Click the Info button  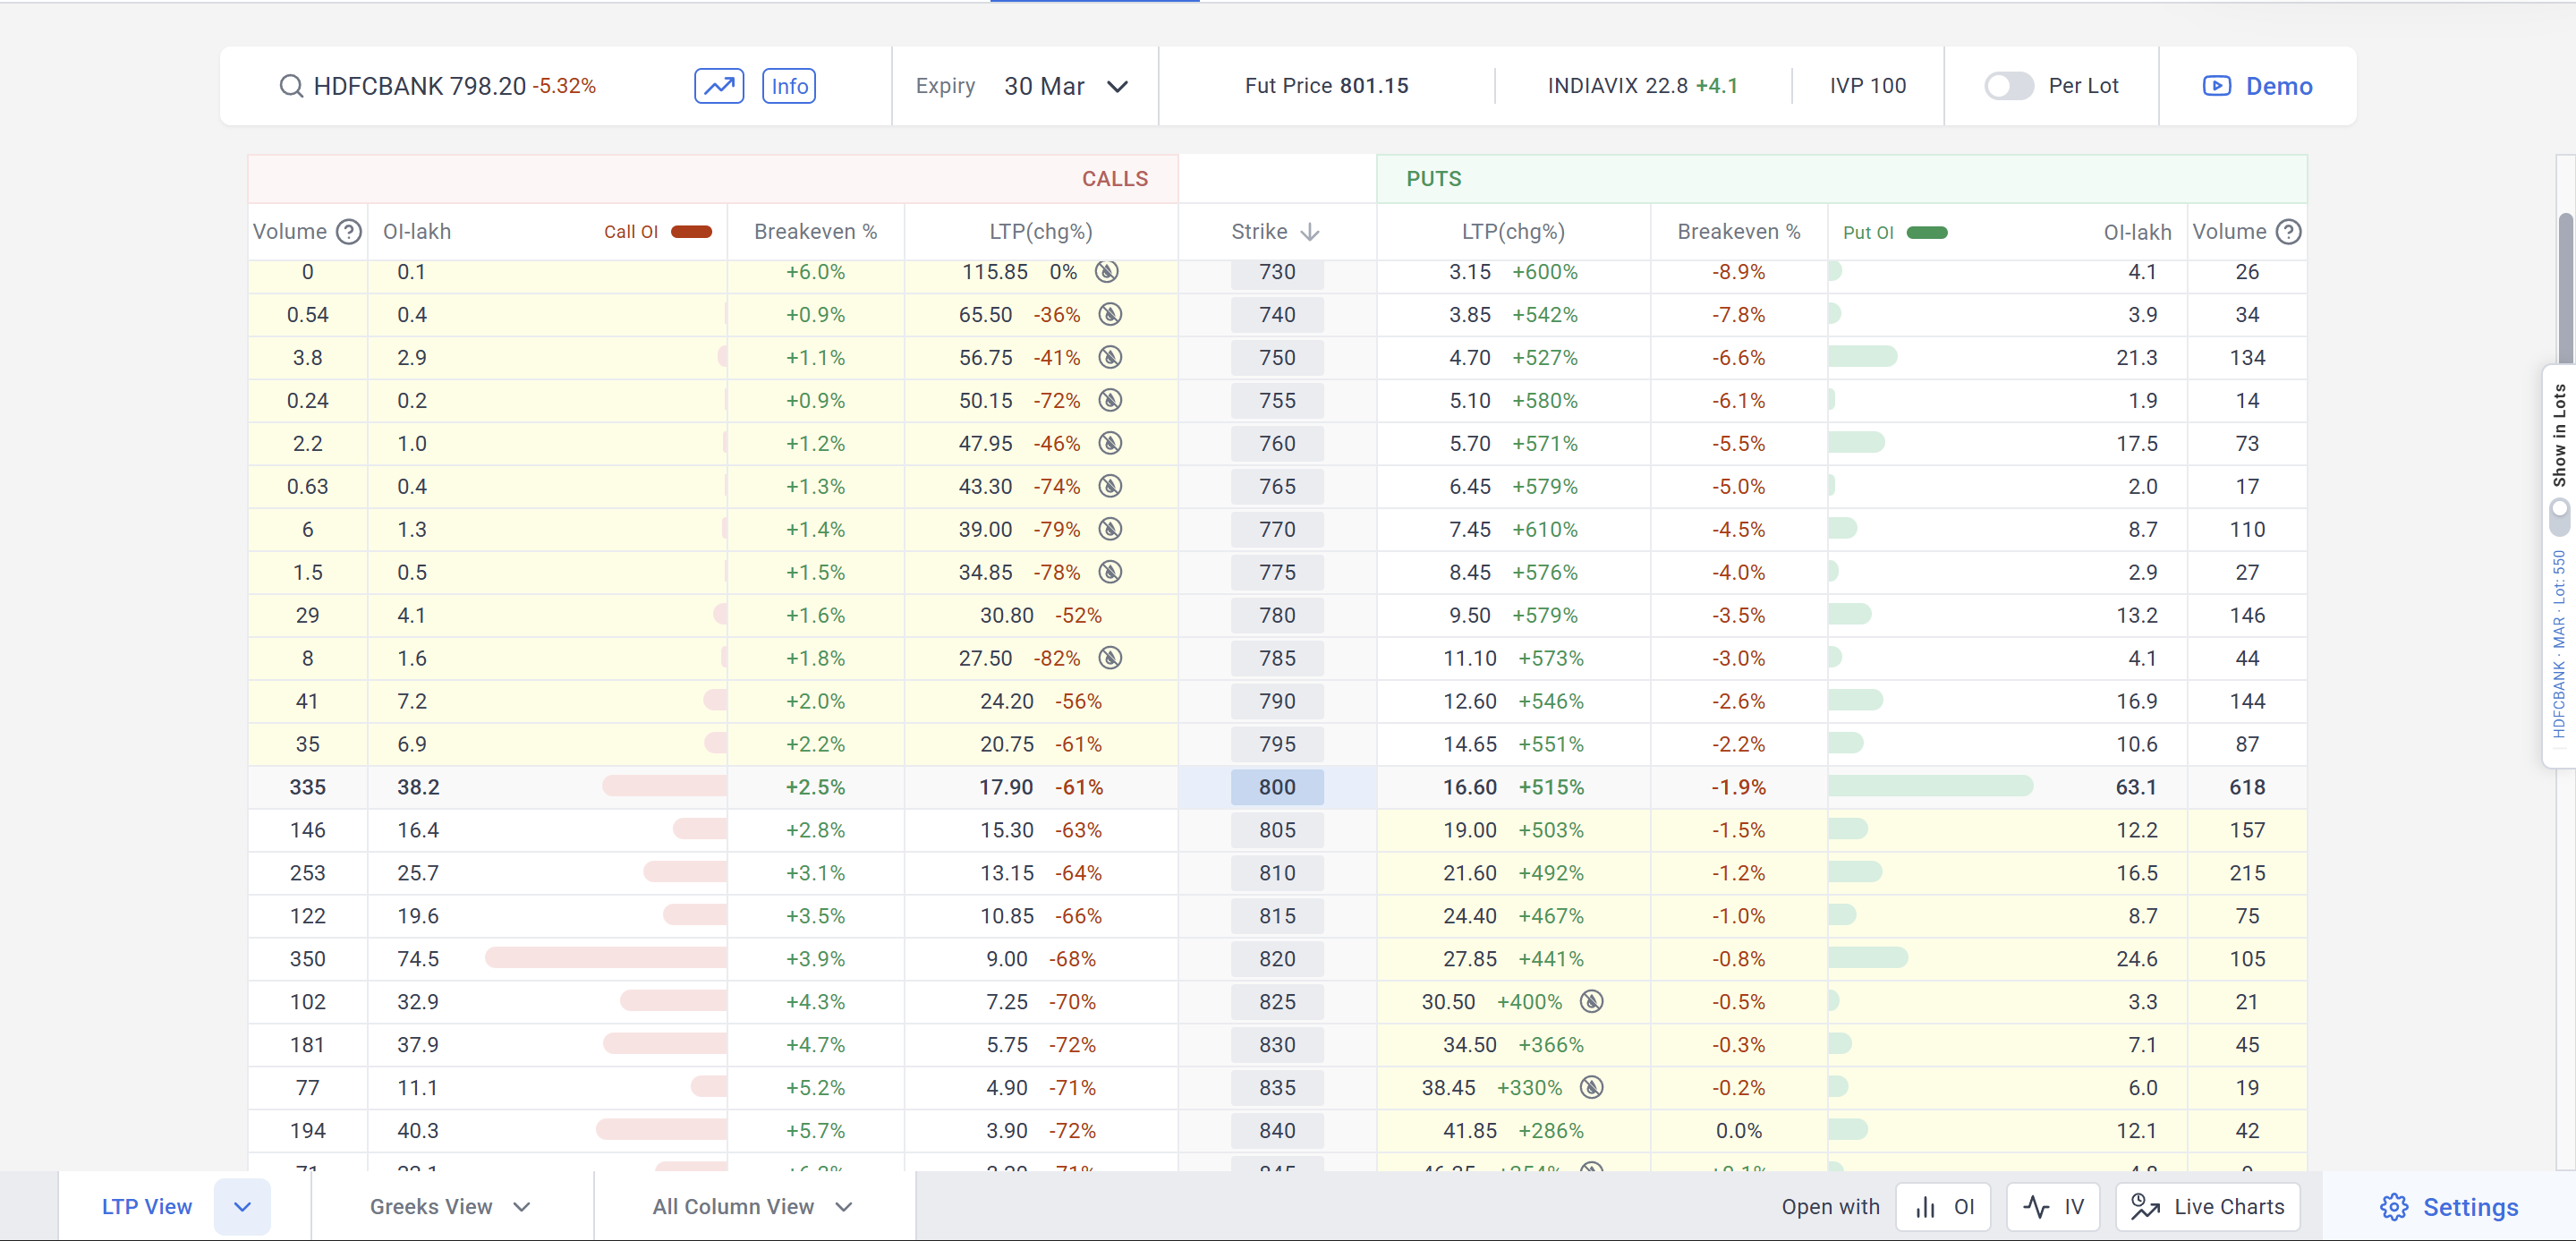point(789,86)
